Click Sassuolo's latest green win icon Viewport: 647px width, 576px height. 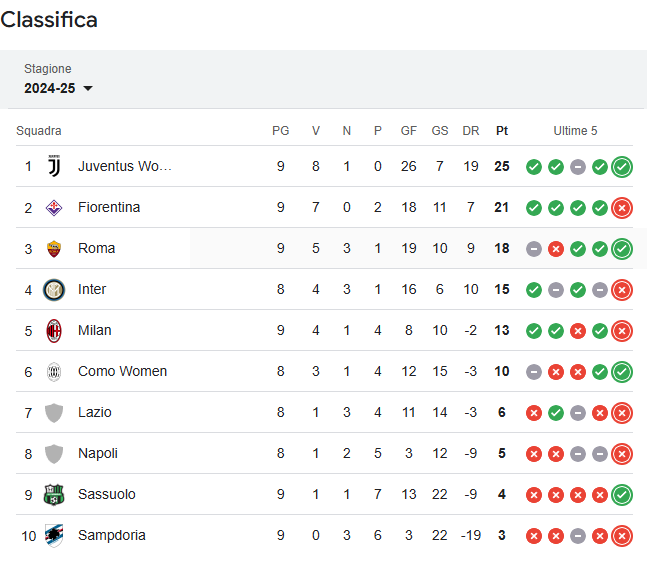tap(622, 495)
